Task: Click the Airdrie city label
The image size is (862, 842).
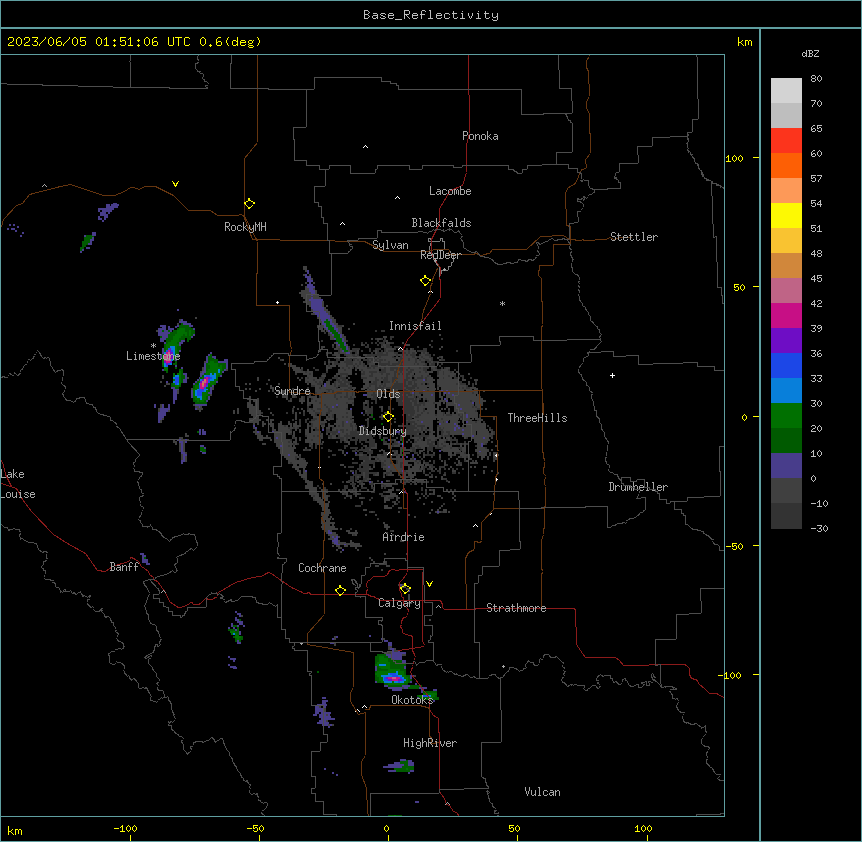Action: click(404, 537)
